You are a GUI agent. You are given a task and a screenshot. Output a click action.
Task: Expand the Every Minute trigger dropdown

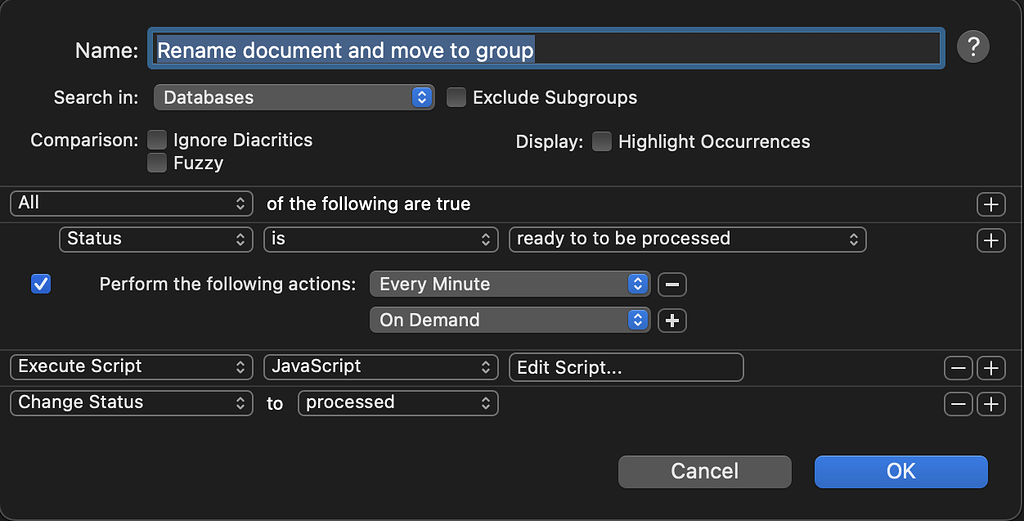509,284
